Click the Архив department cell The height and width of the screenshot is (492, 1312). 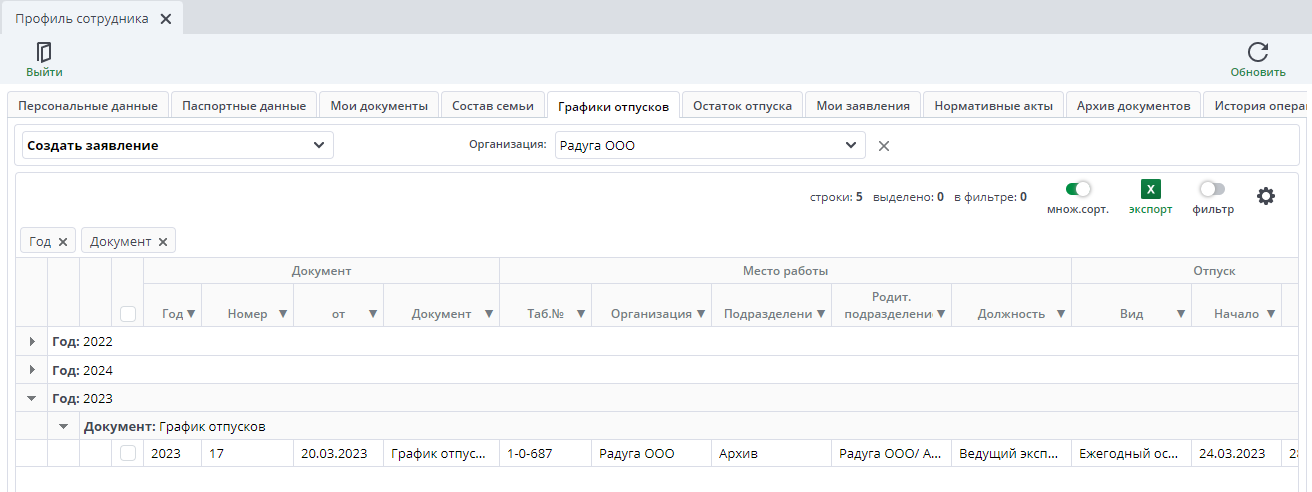click(771, 453)
